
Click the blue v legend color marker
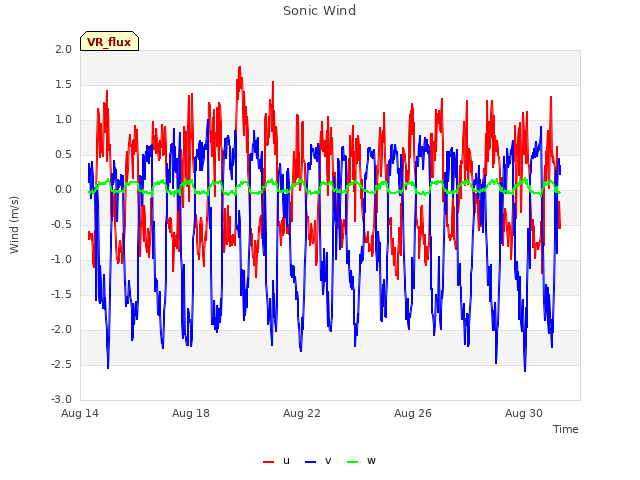click(x=310, y=462)
